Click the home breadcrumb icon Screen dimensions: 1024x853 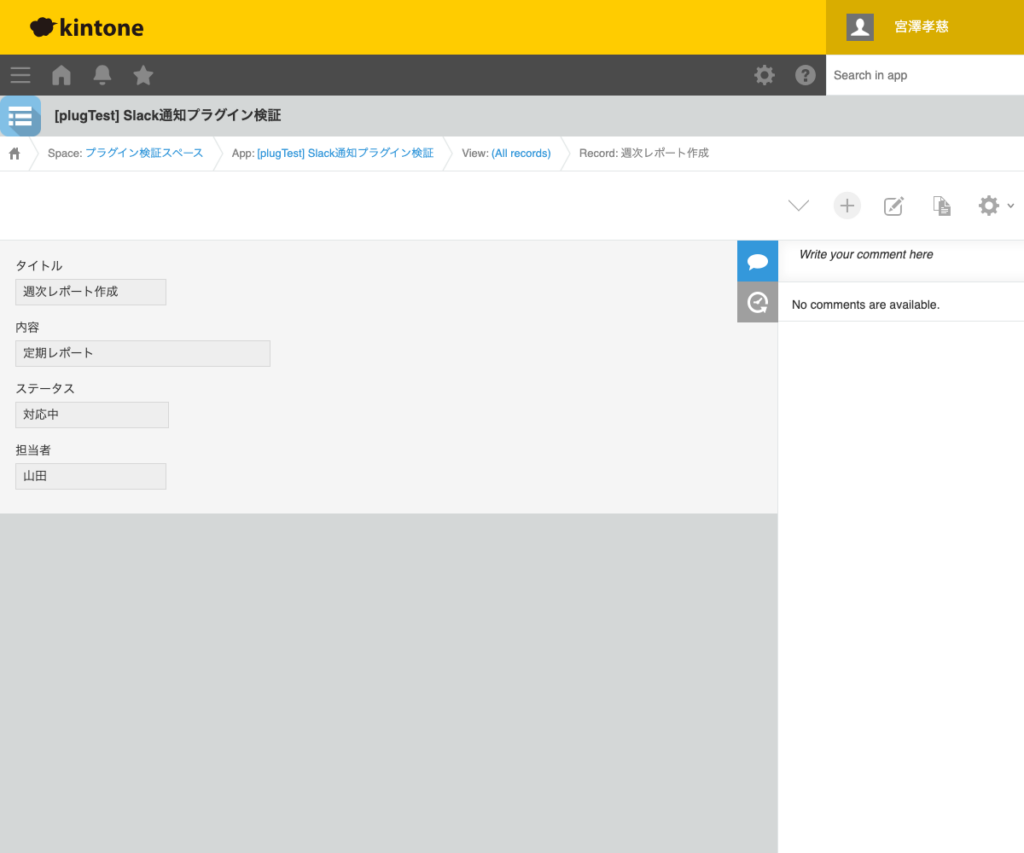14,153
